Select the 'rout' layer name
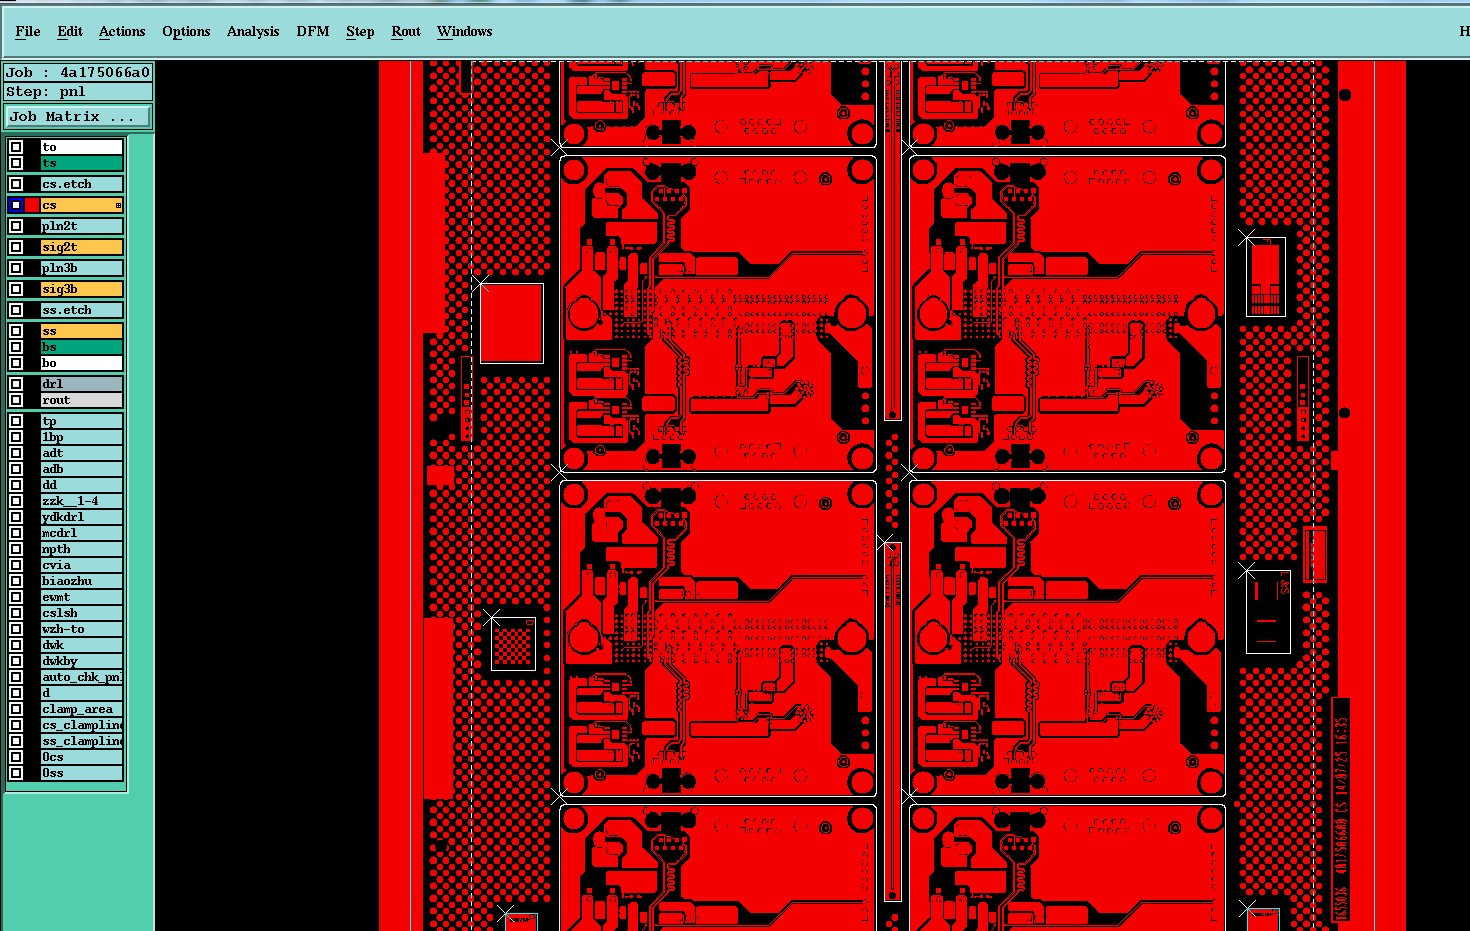This screenshot has height=931, width=1470. pos(81,400)
